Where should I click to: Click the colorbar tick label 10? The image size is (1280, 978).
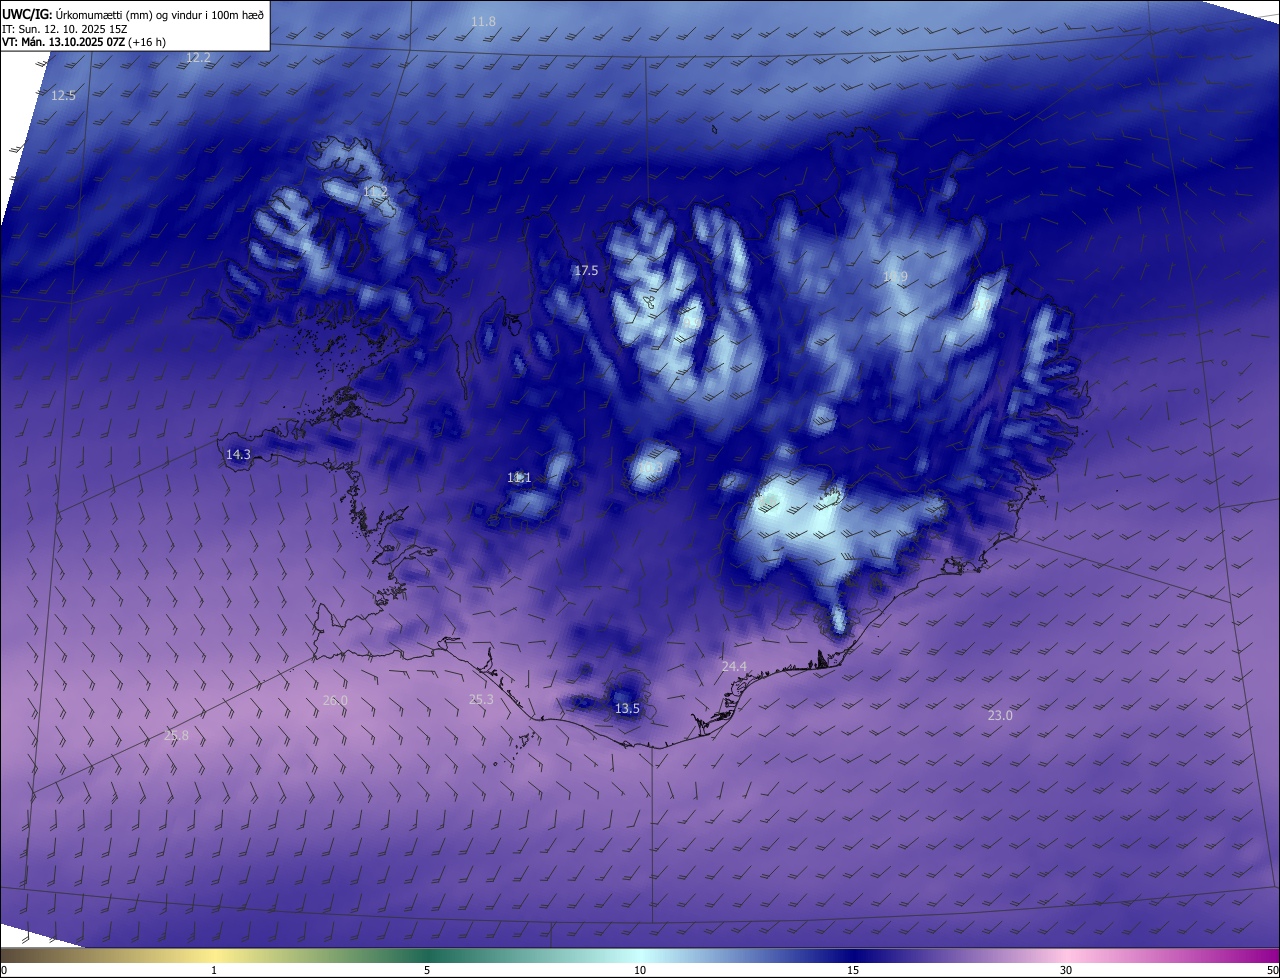(640, 971)
